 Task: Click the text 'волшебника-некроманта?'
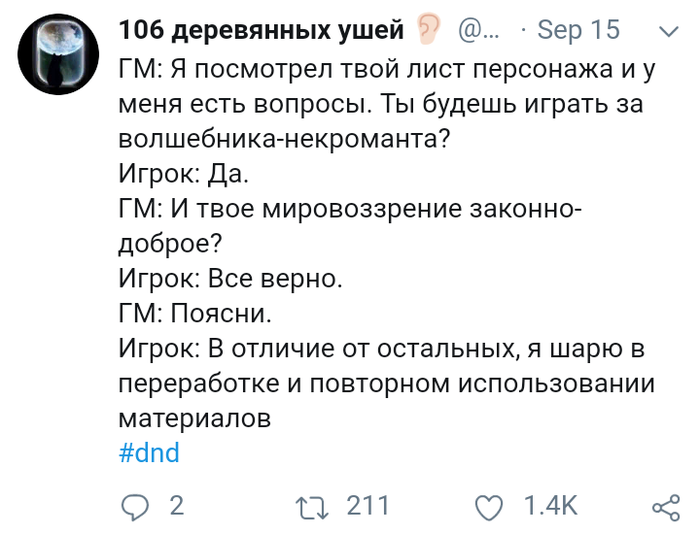point(282,140)
